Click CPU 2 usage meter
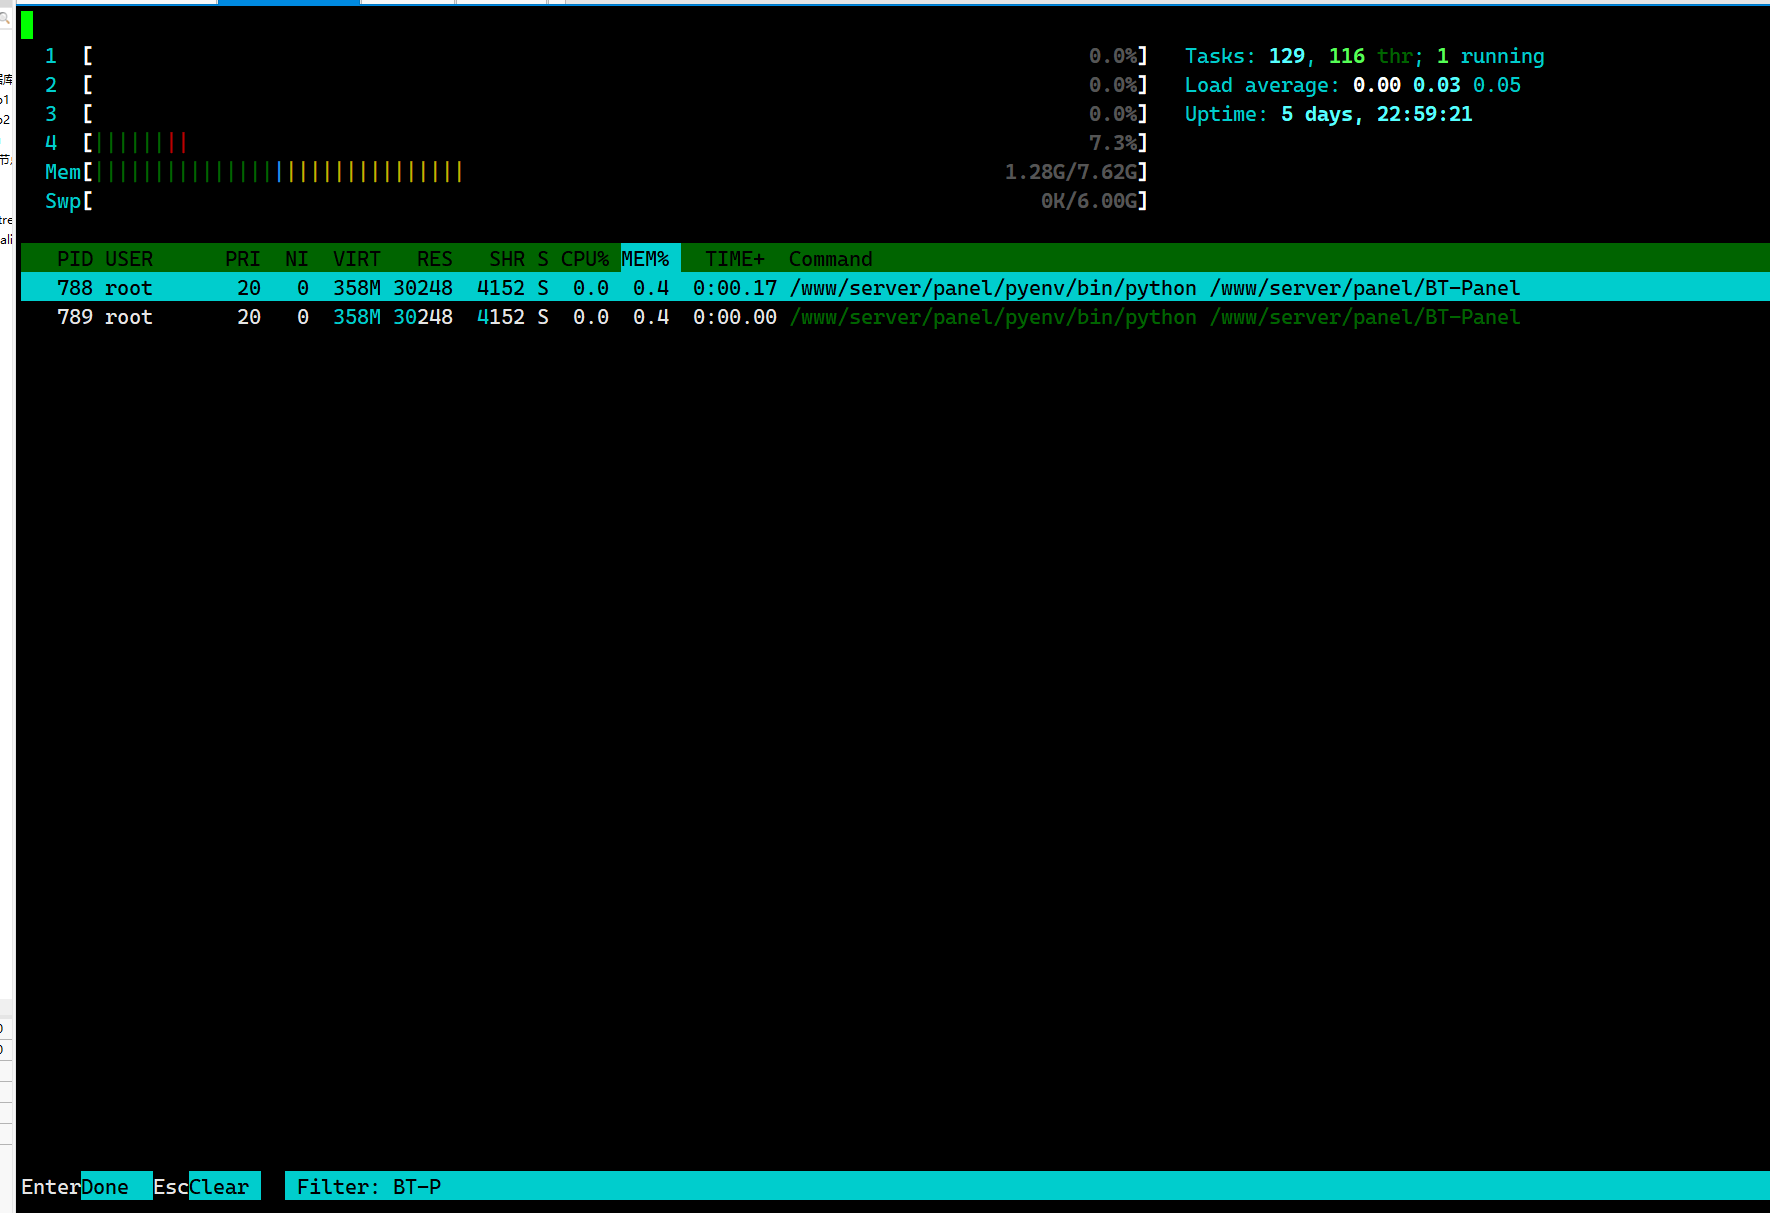Screen dimensions: 1770x1213 [616, 84]
